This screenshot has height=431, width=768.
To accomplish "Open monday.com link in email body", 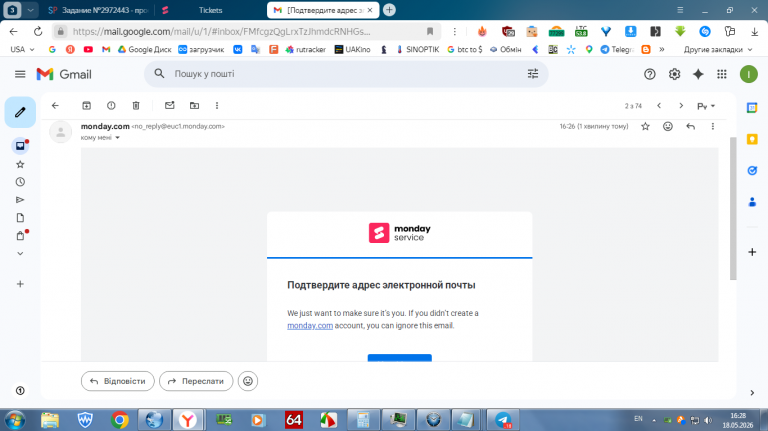I will [310, 326].
